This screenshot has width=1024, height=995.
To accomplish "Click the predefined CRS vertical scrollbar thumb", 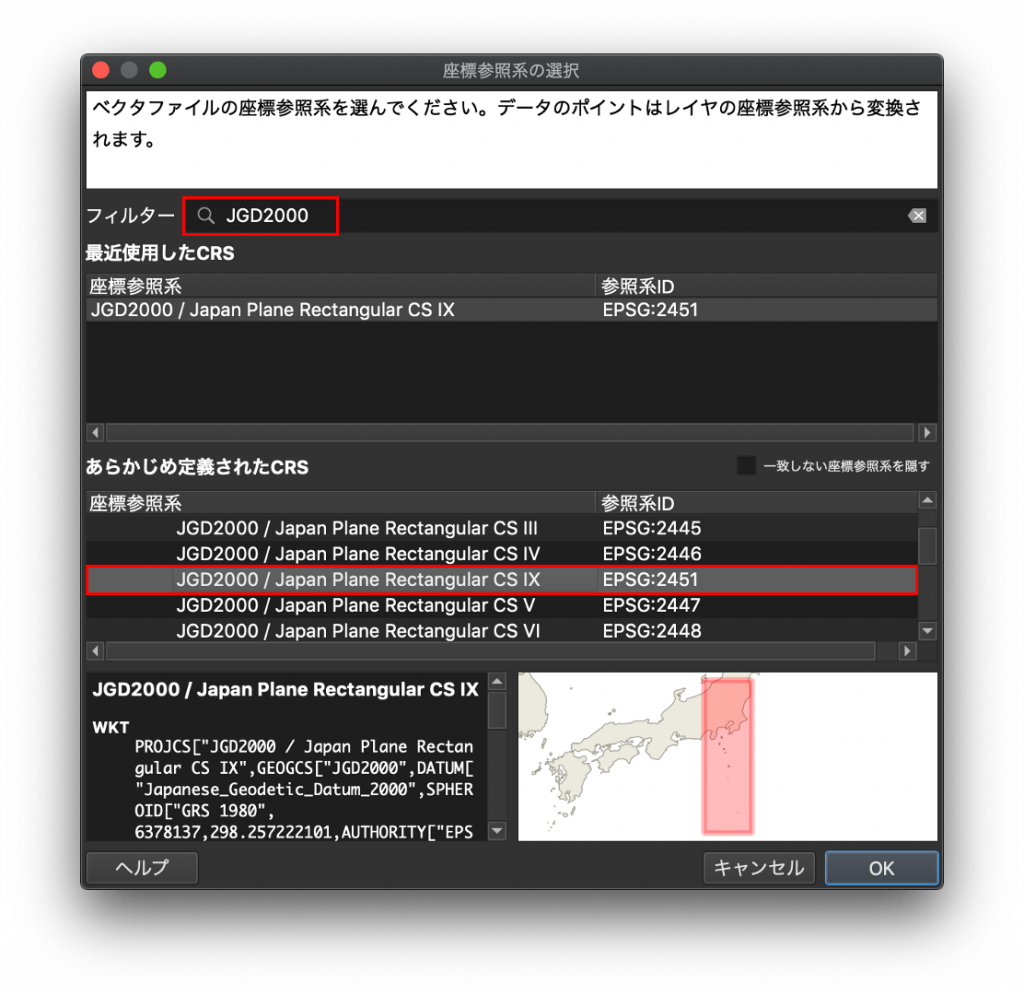I will 927,545.
